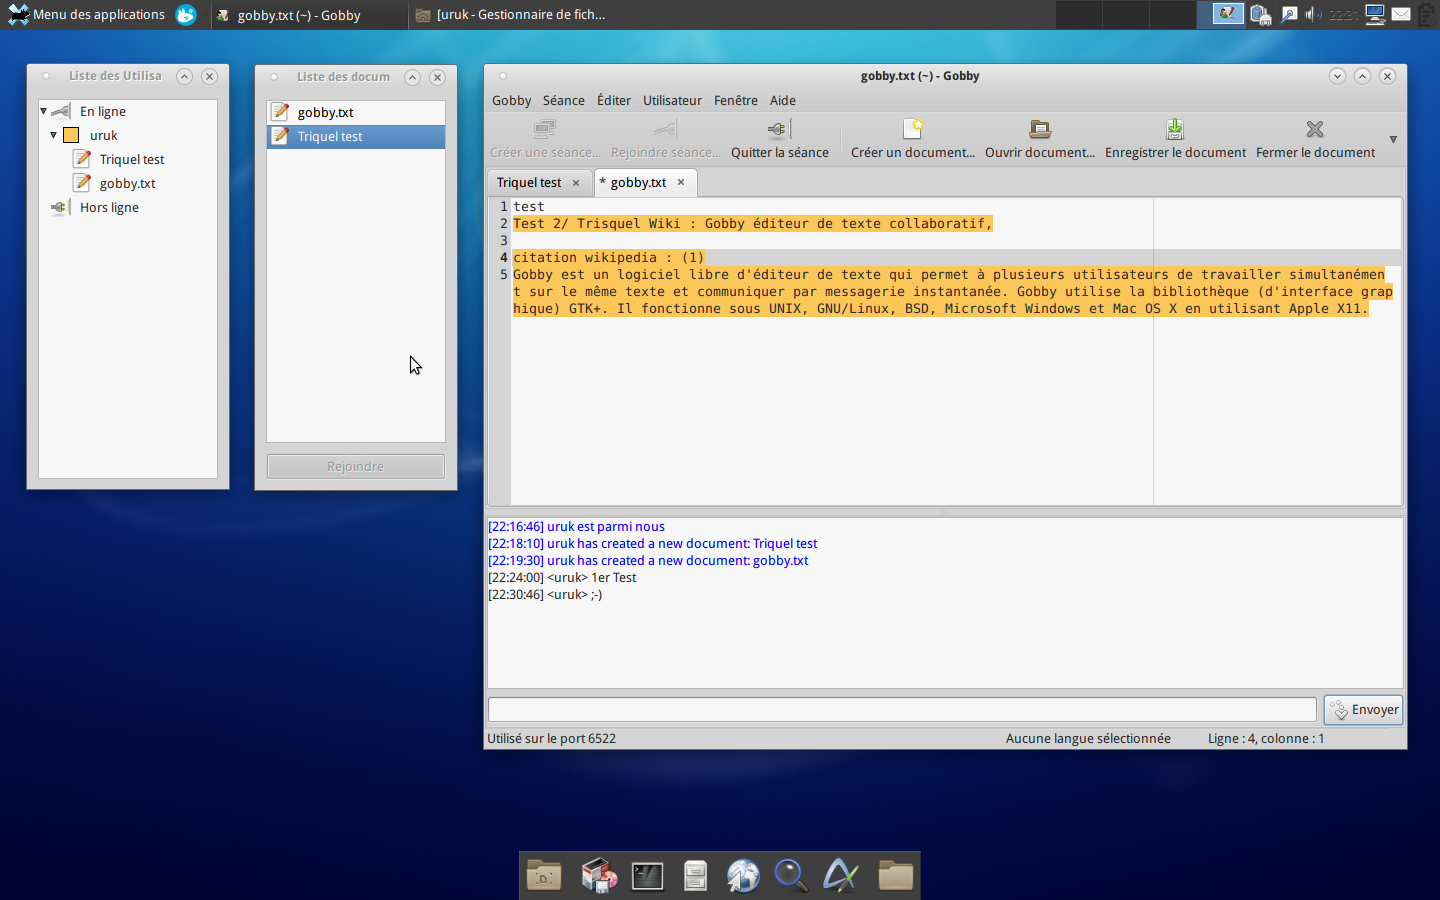Open the desktop folder in dock

click(544, 876)
